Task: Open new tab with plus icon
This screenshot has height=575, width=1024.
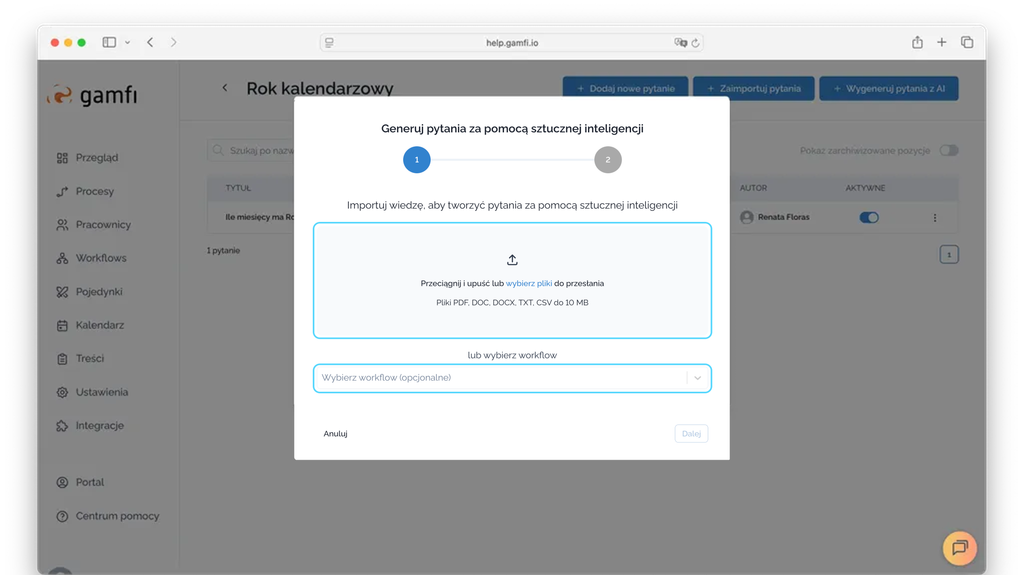Action: point(942,42)
